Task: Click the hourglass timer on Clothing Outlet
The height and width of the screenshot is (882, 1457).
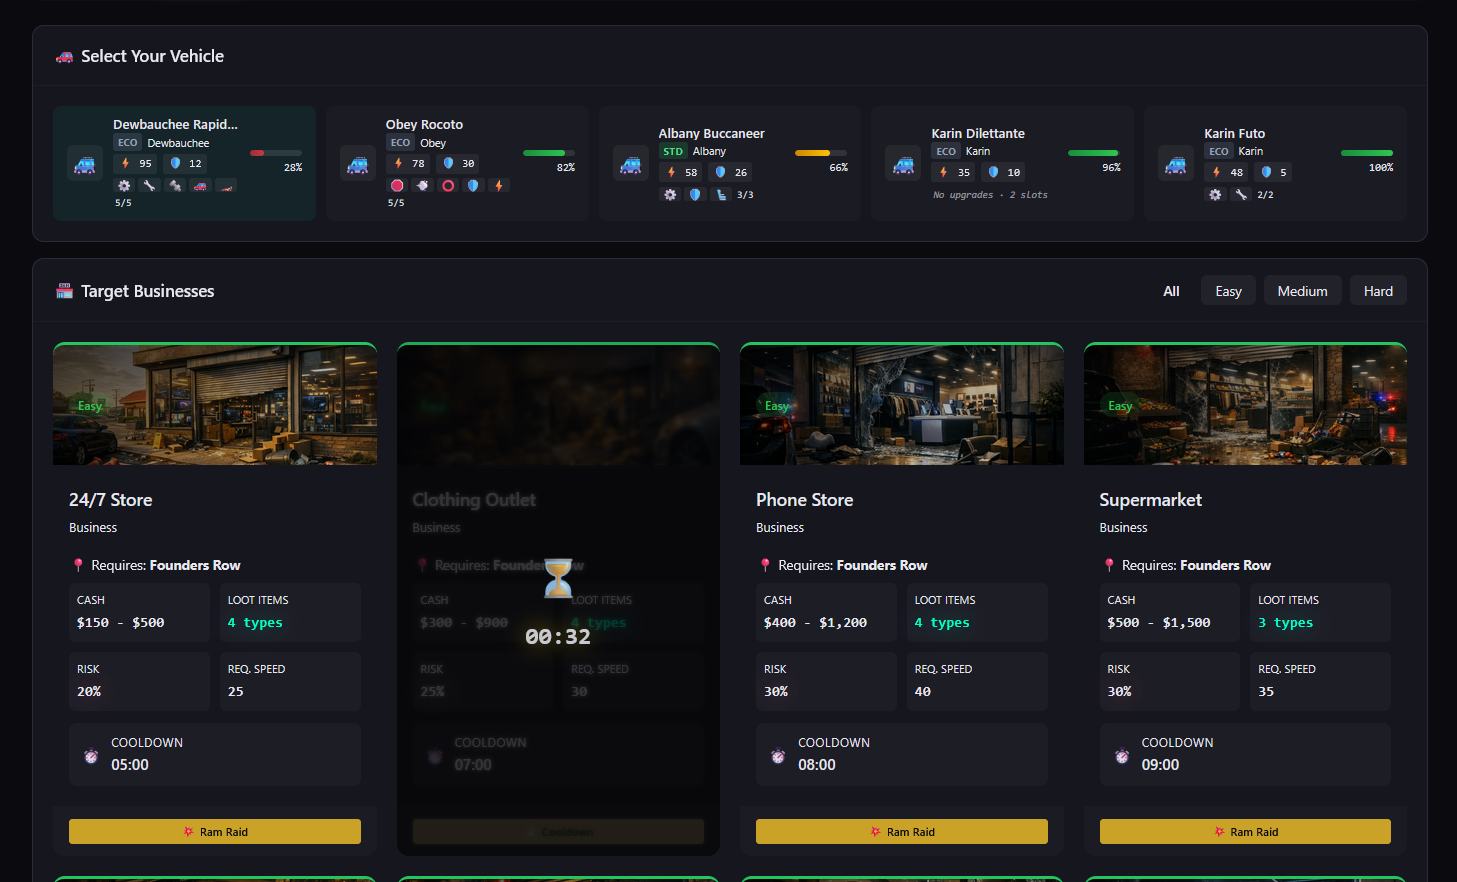Action: (558, 578)
